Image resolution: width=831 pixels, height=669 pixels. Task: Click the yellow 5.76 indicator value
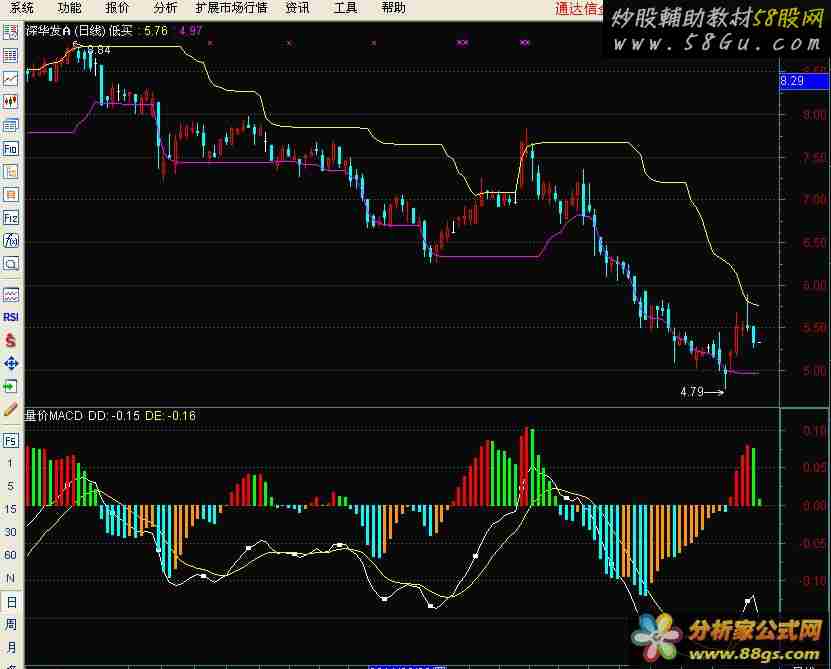pyautogui.click(x=156, y=31)
